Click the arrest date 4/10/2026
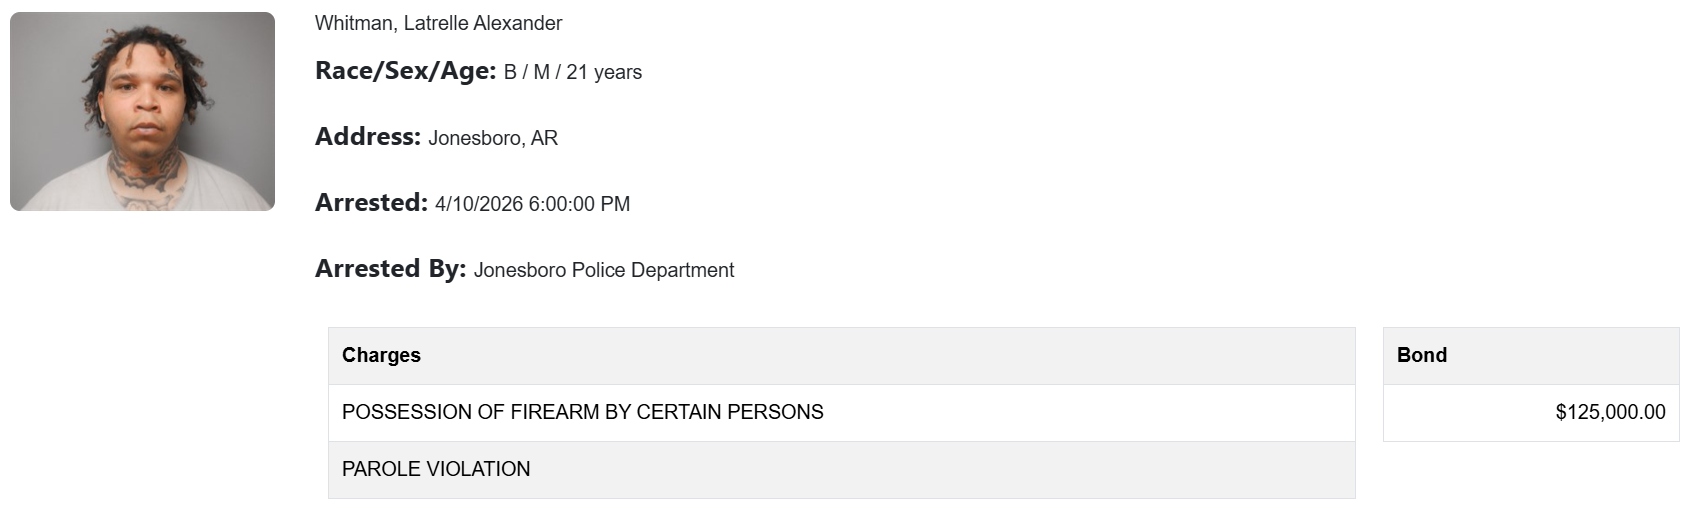The height and width of the screenshot is (508, 1687). (x=479, y=204)
